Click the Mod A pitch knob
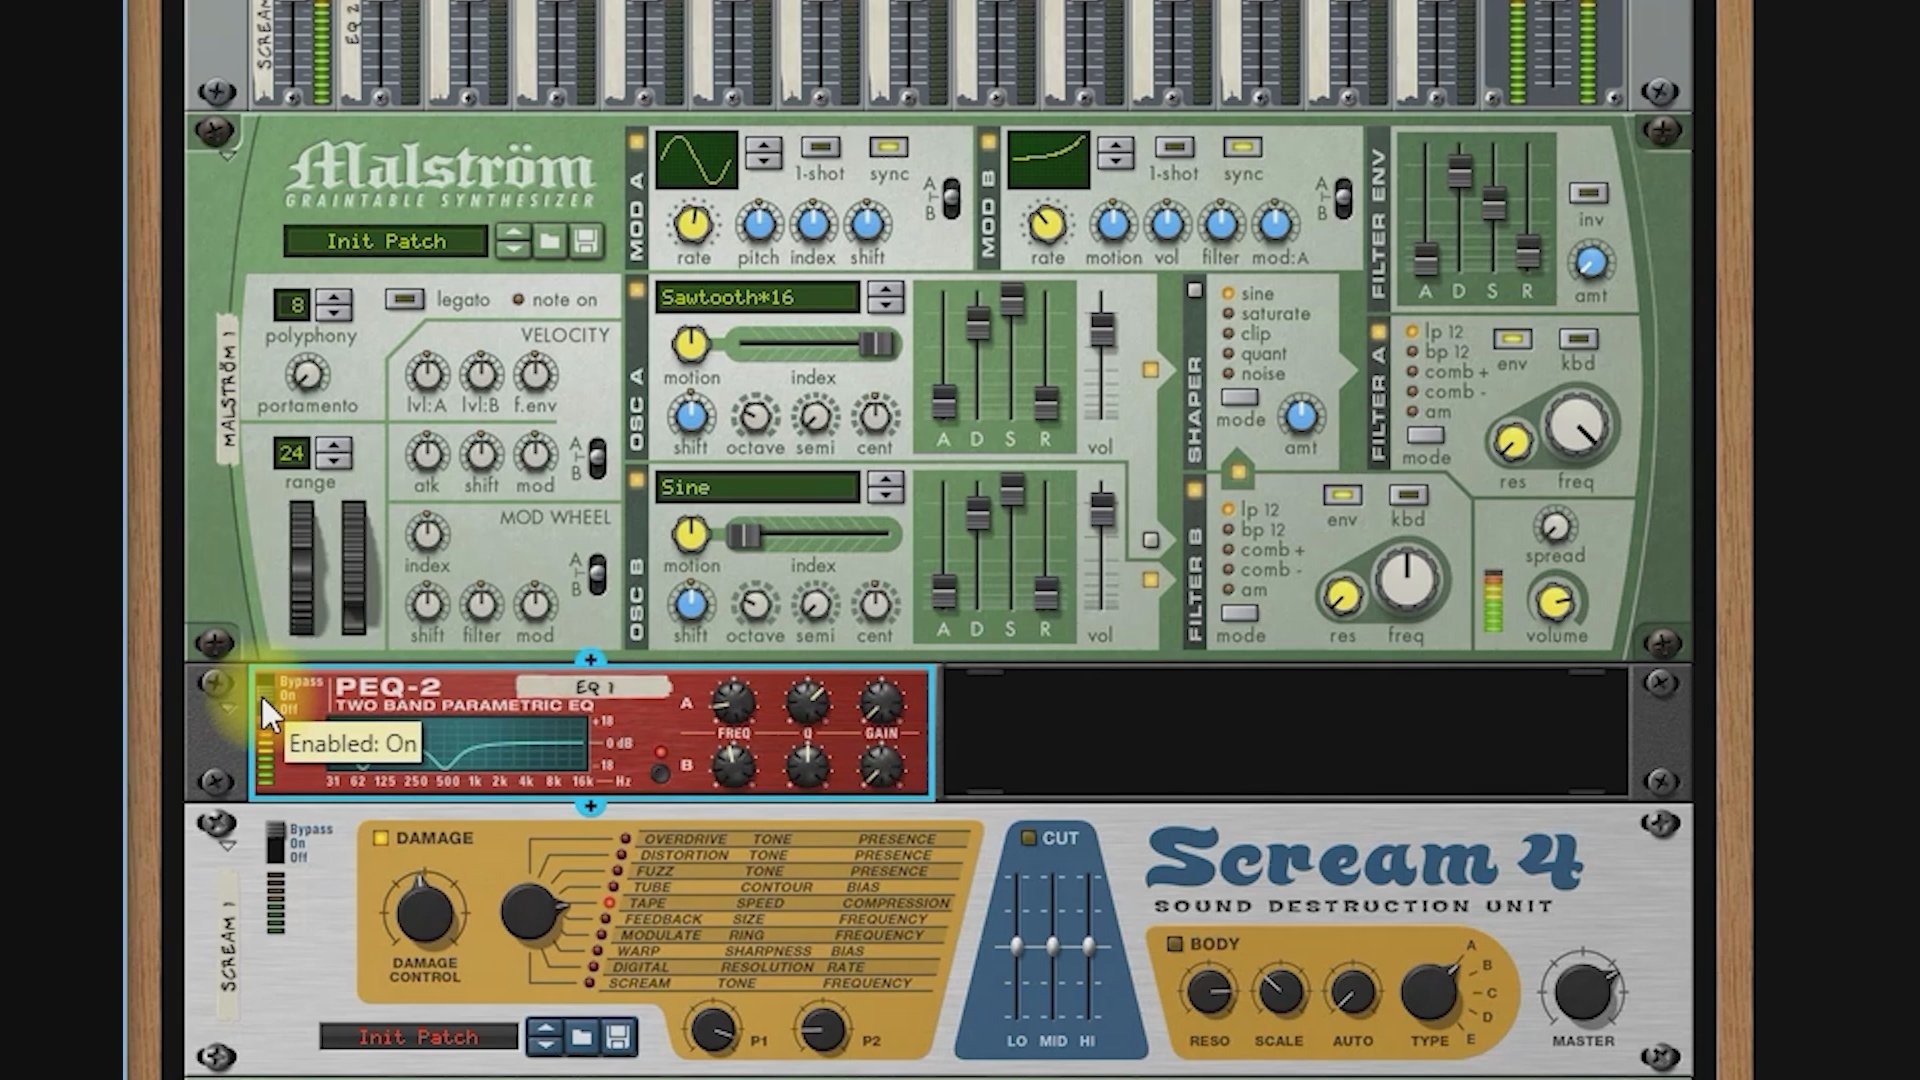1920x1080 pixels. click(759, 224)
